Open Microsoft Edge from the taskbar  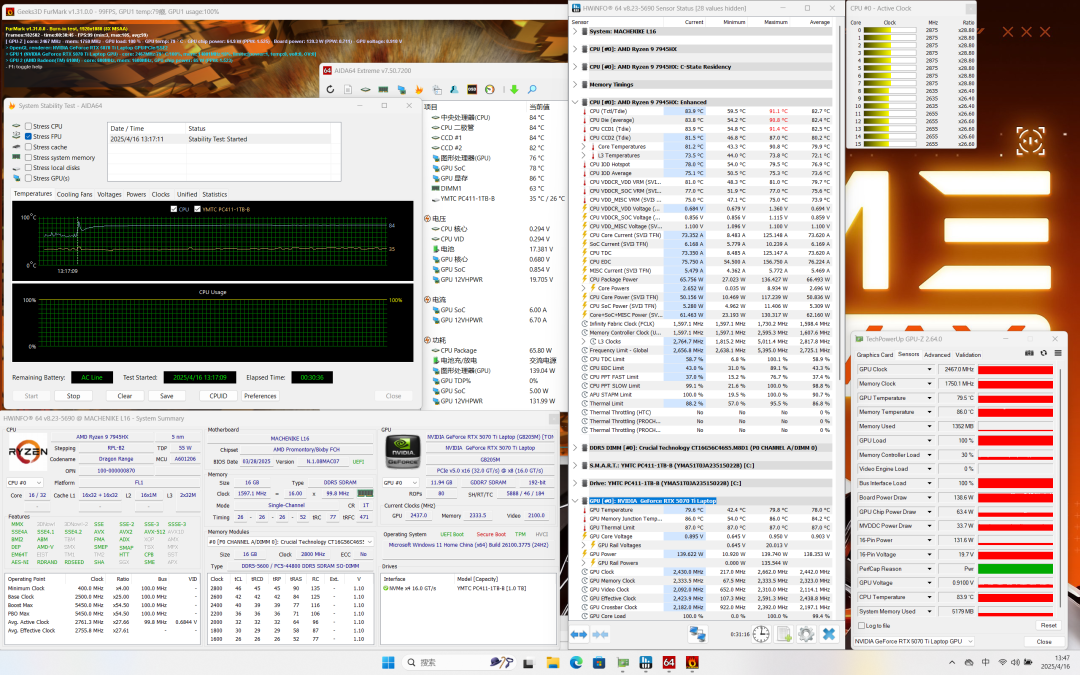point(576,663)
